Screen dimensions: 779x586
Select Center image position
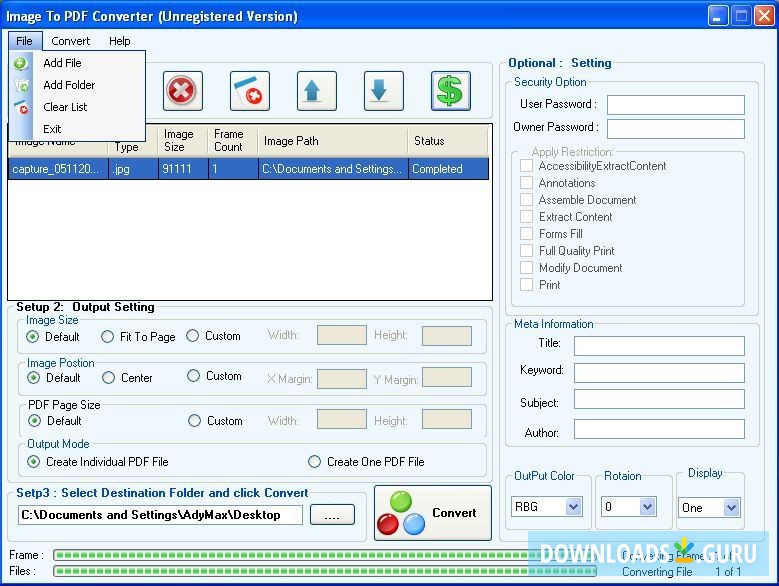coord(108,378)
